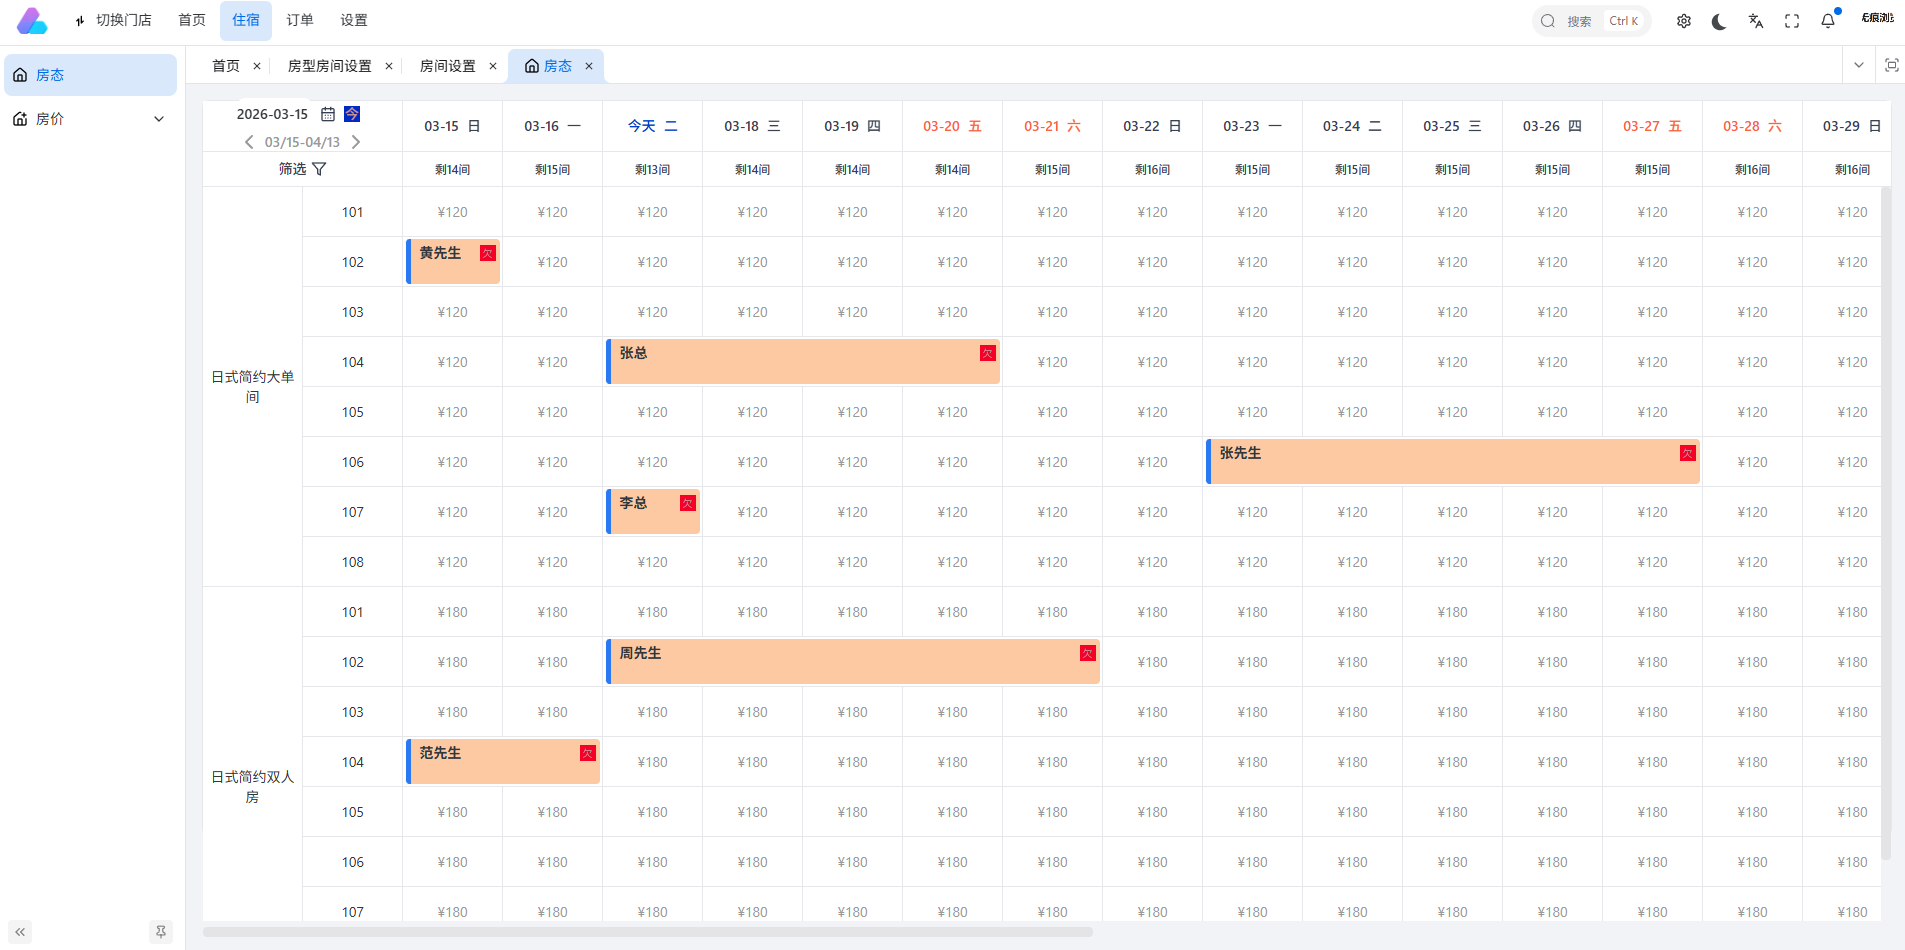Open 张先生's booking on room 106
This screenshot has width=1905, height=950.
(x=1452, y=462)
